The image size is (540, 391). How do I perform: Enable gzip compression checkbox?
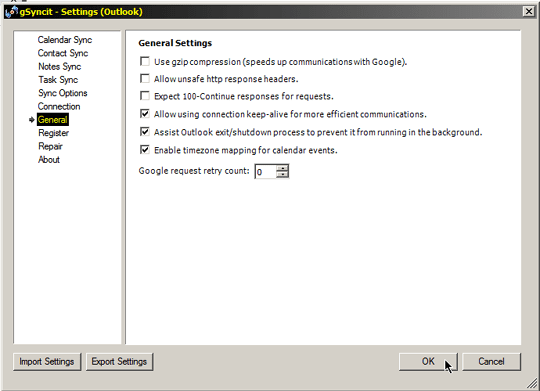[x=145, y=62]
